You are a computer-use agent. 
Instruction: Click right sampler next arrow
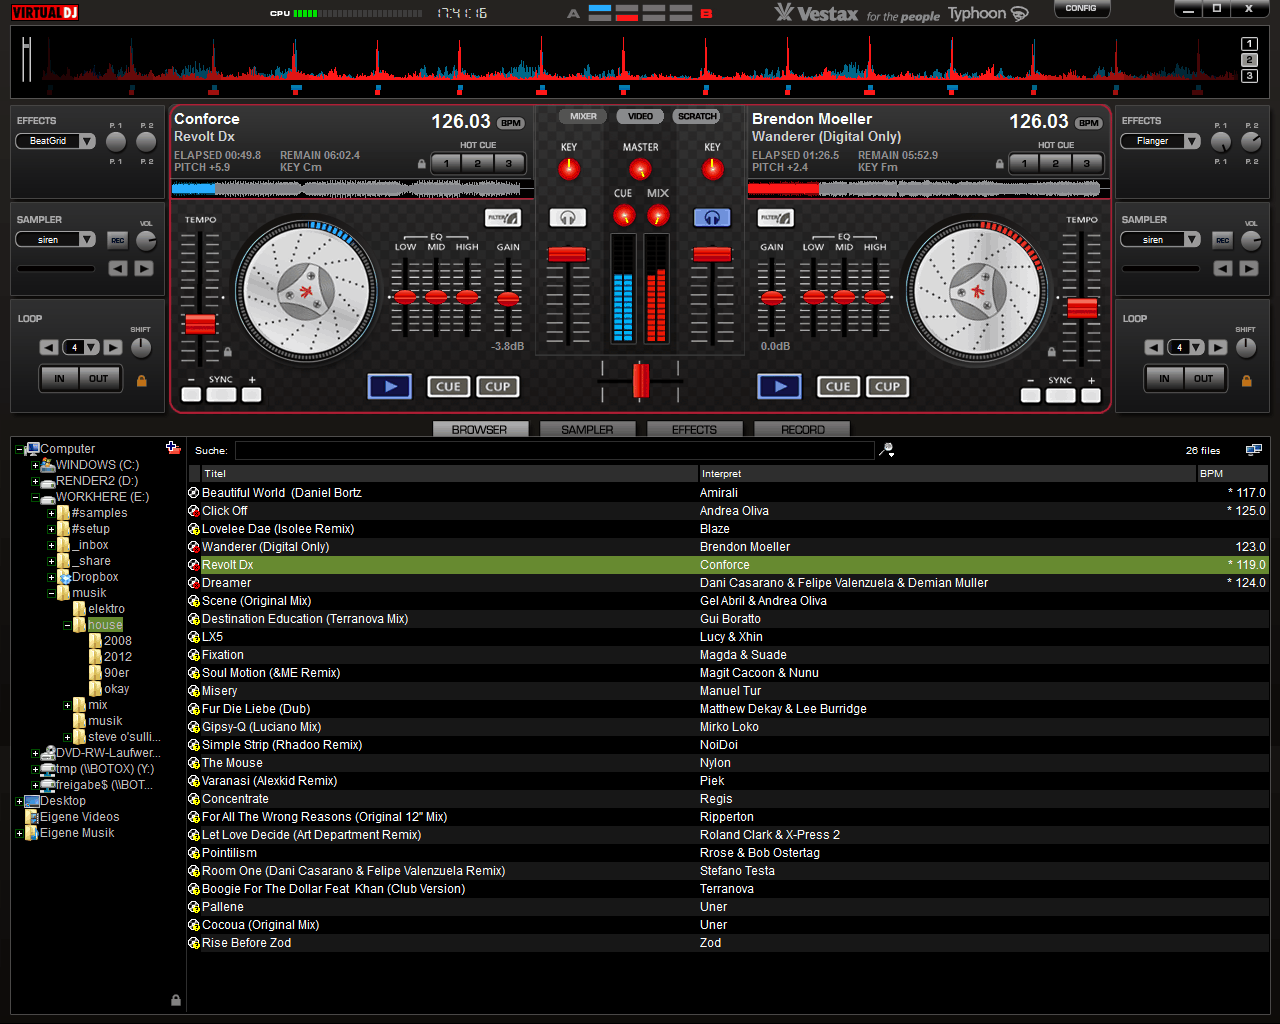click(1249, 268)
